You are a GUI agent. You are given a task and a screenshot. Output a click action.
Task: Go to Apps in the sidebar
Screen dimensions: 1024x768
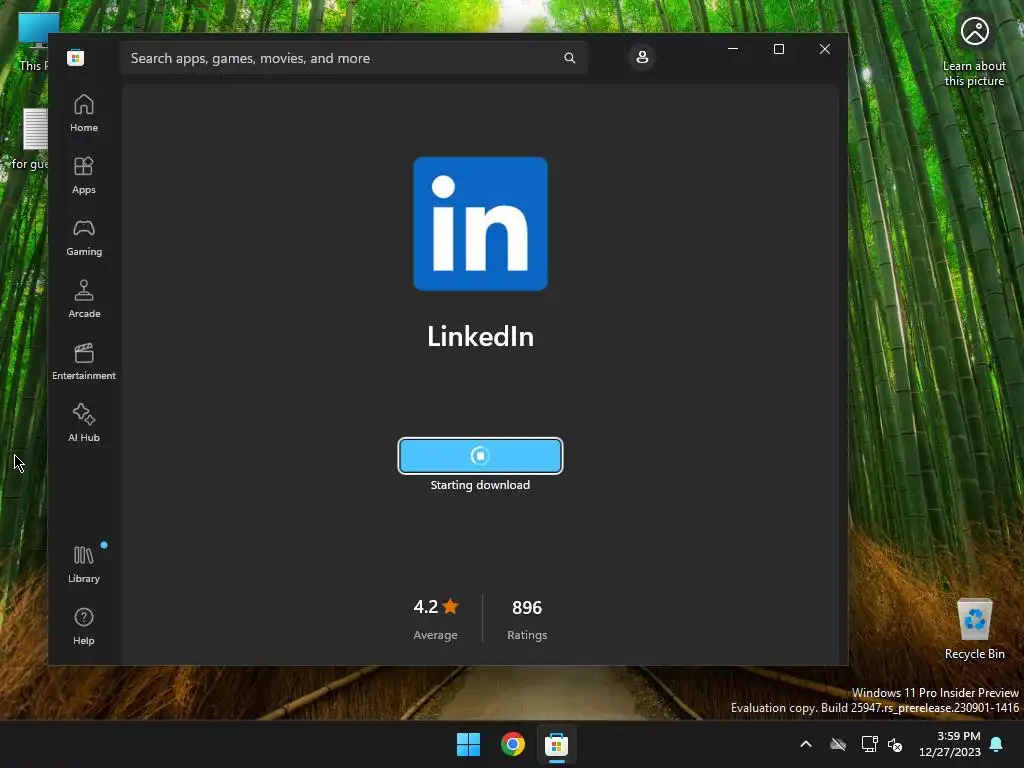click(84, 175)
